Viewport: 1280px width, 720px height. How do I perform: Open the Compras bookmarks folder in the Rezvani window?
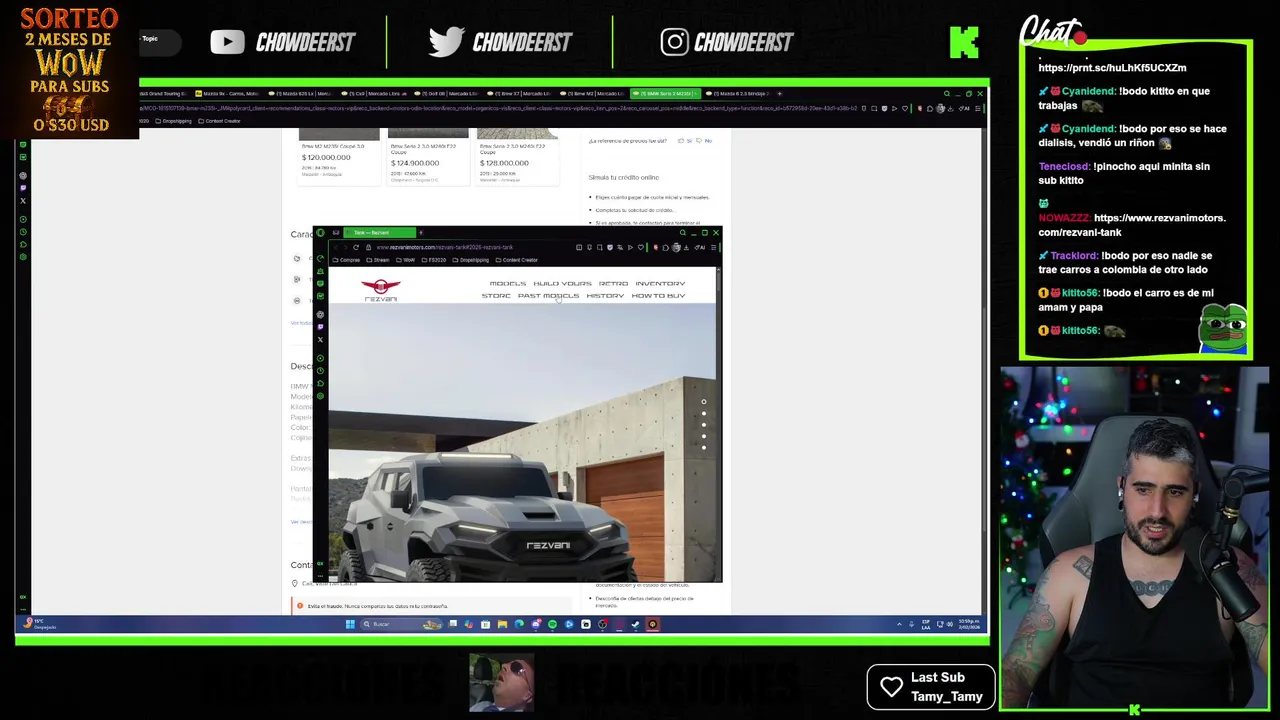point(346,260)
